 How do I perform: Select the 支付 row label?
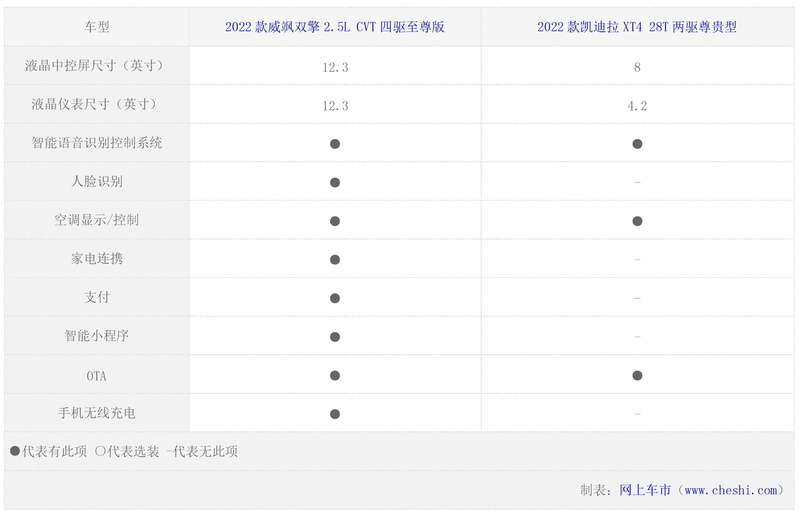(96, 297)
